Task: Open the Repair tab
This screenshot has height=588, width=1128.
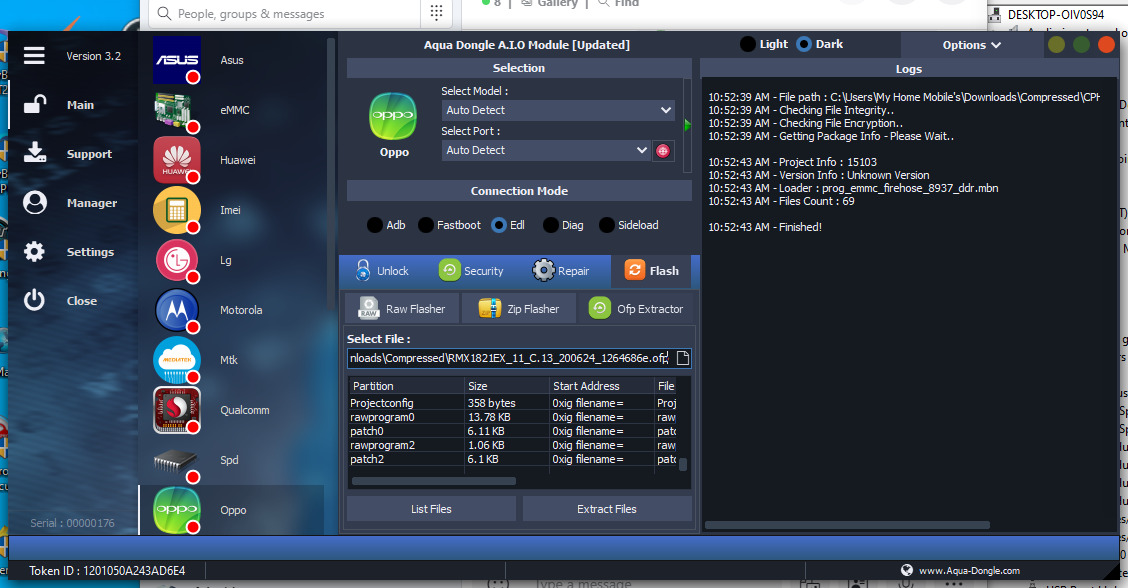Action: [560, 271]
